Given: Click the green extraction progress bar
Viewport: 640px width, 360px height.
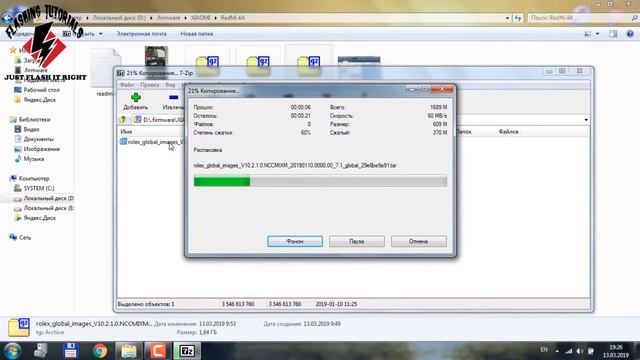Looking at the screenshot, I should 320,181.
